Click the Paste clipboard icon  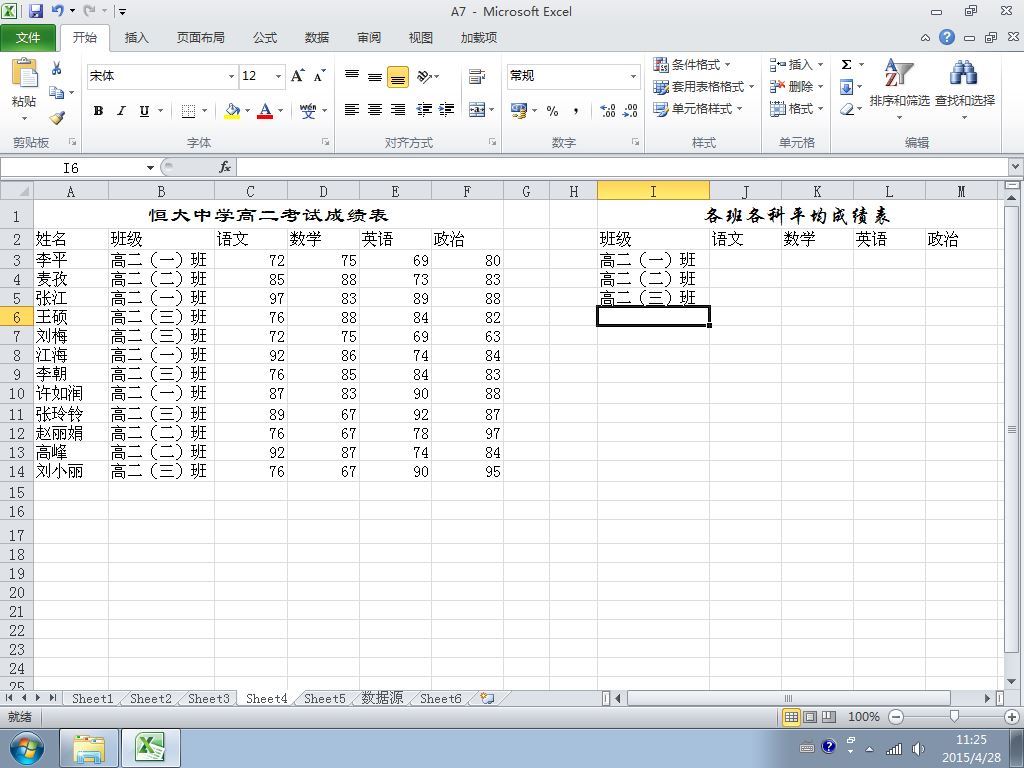(x=24, y=74)
